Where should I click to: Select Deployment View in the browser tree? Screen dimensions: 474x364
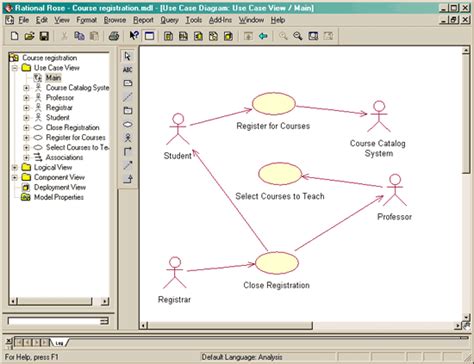pyautogui.click(x=60, y=187)
